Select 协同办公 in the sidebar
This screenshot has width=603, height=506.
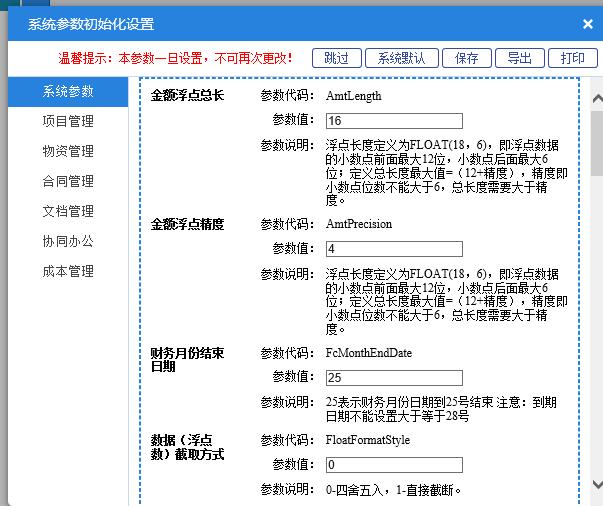tap(68, 242)
